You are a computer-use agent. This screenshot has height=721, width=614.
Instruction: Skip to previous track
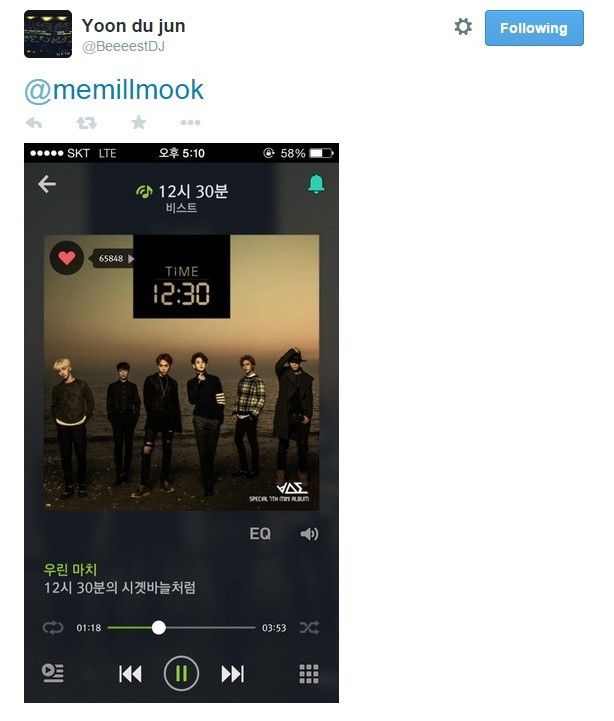(130, 674)
